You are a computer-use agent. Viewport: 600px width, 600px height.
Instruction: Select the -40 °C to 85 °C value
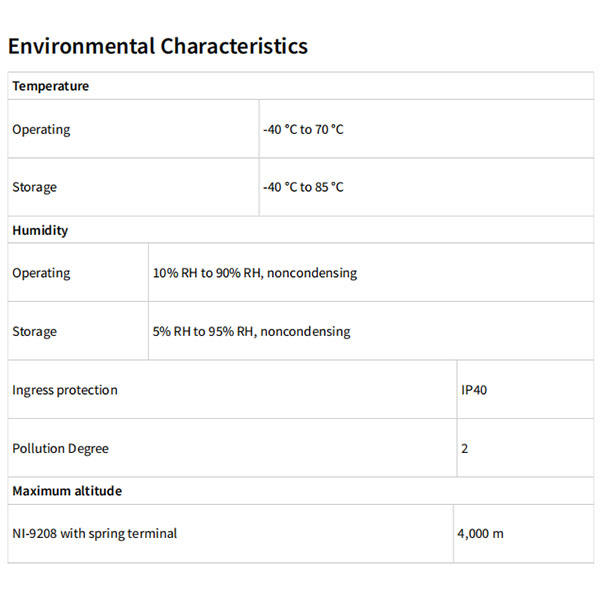coord(303,187)
